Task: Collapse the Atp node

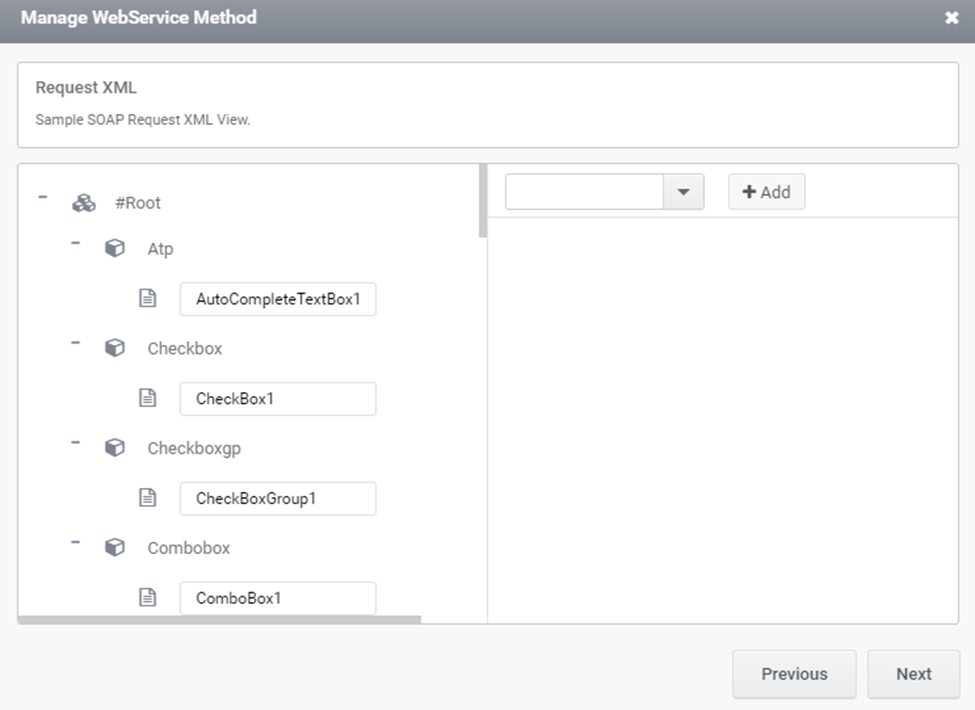Action: click(x=75, y=243)
